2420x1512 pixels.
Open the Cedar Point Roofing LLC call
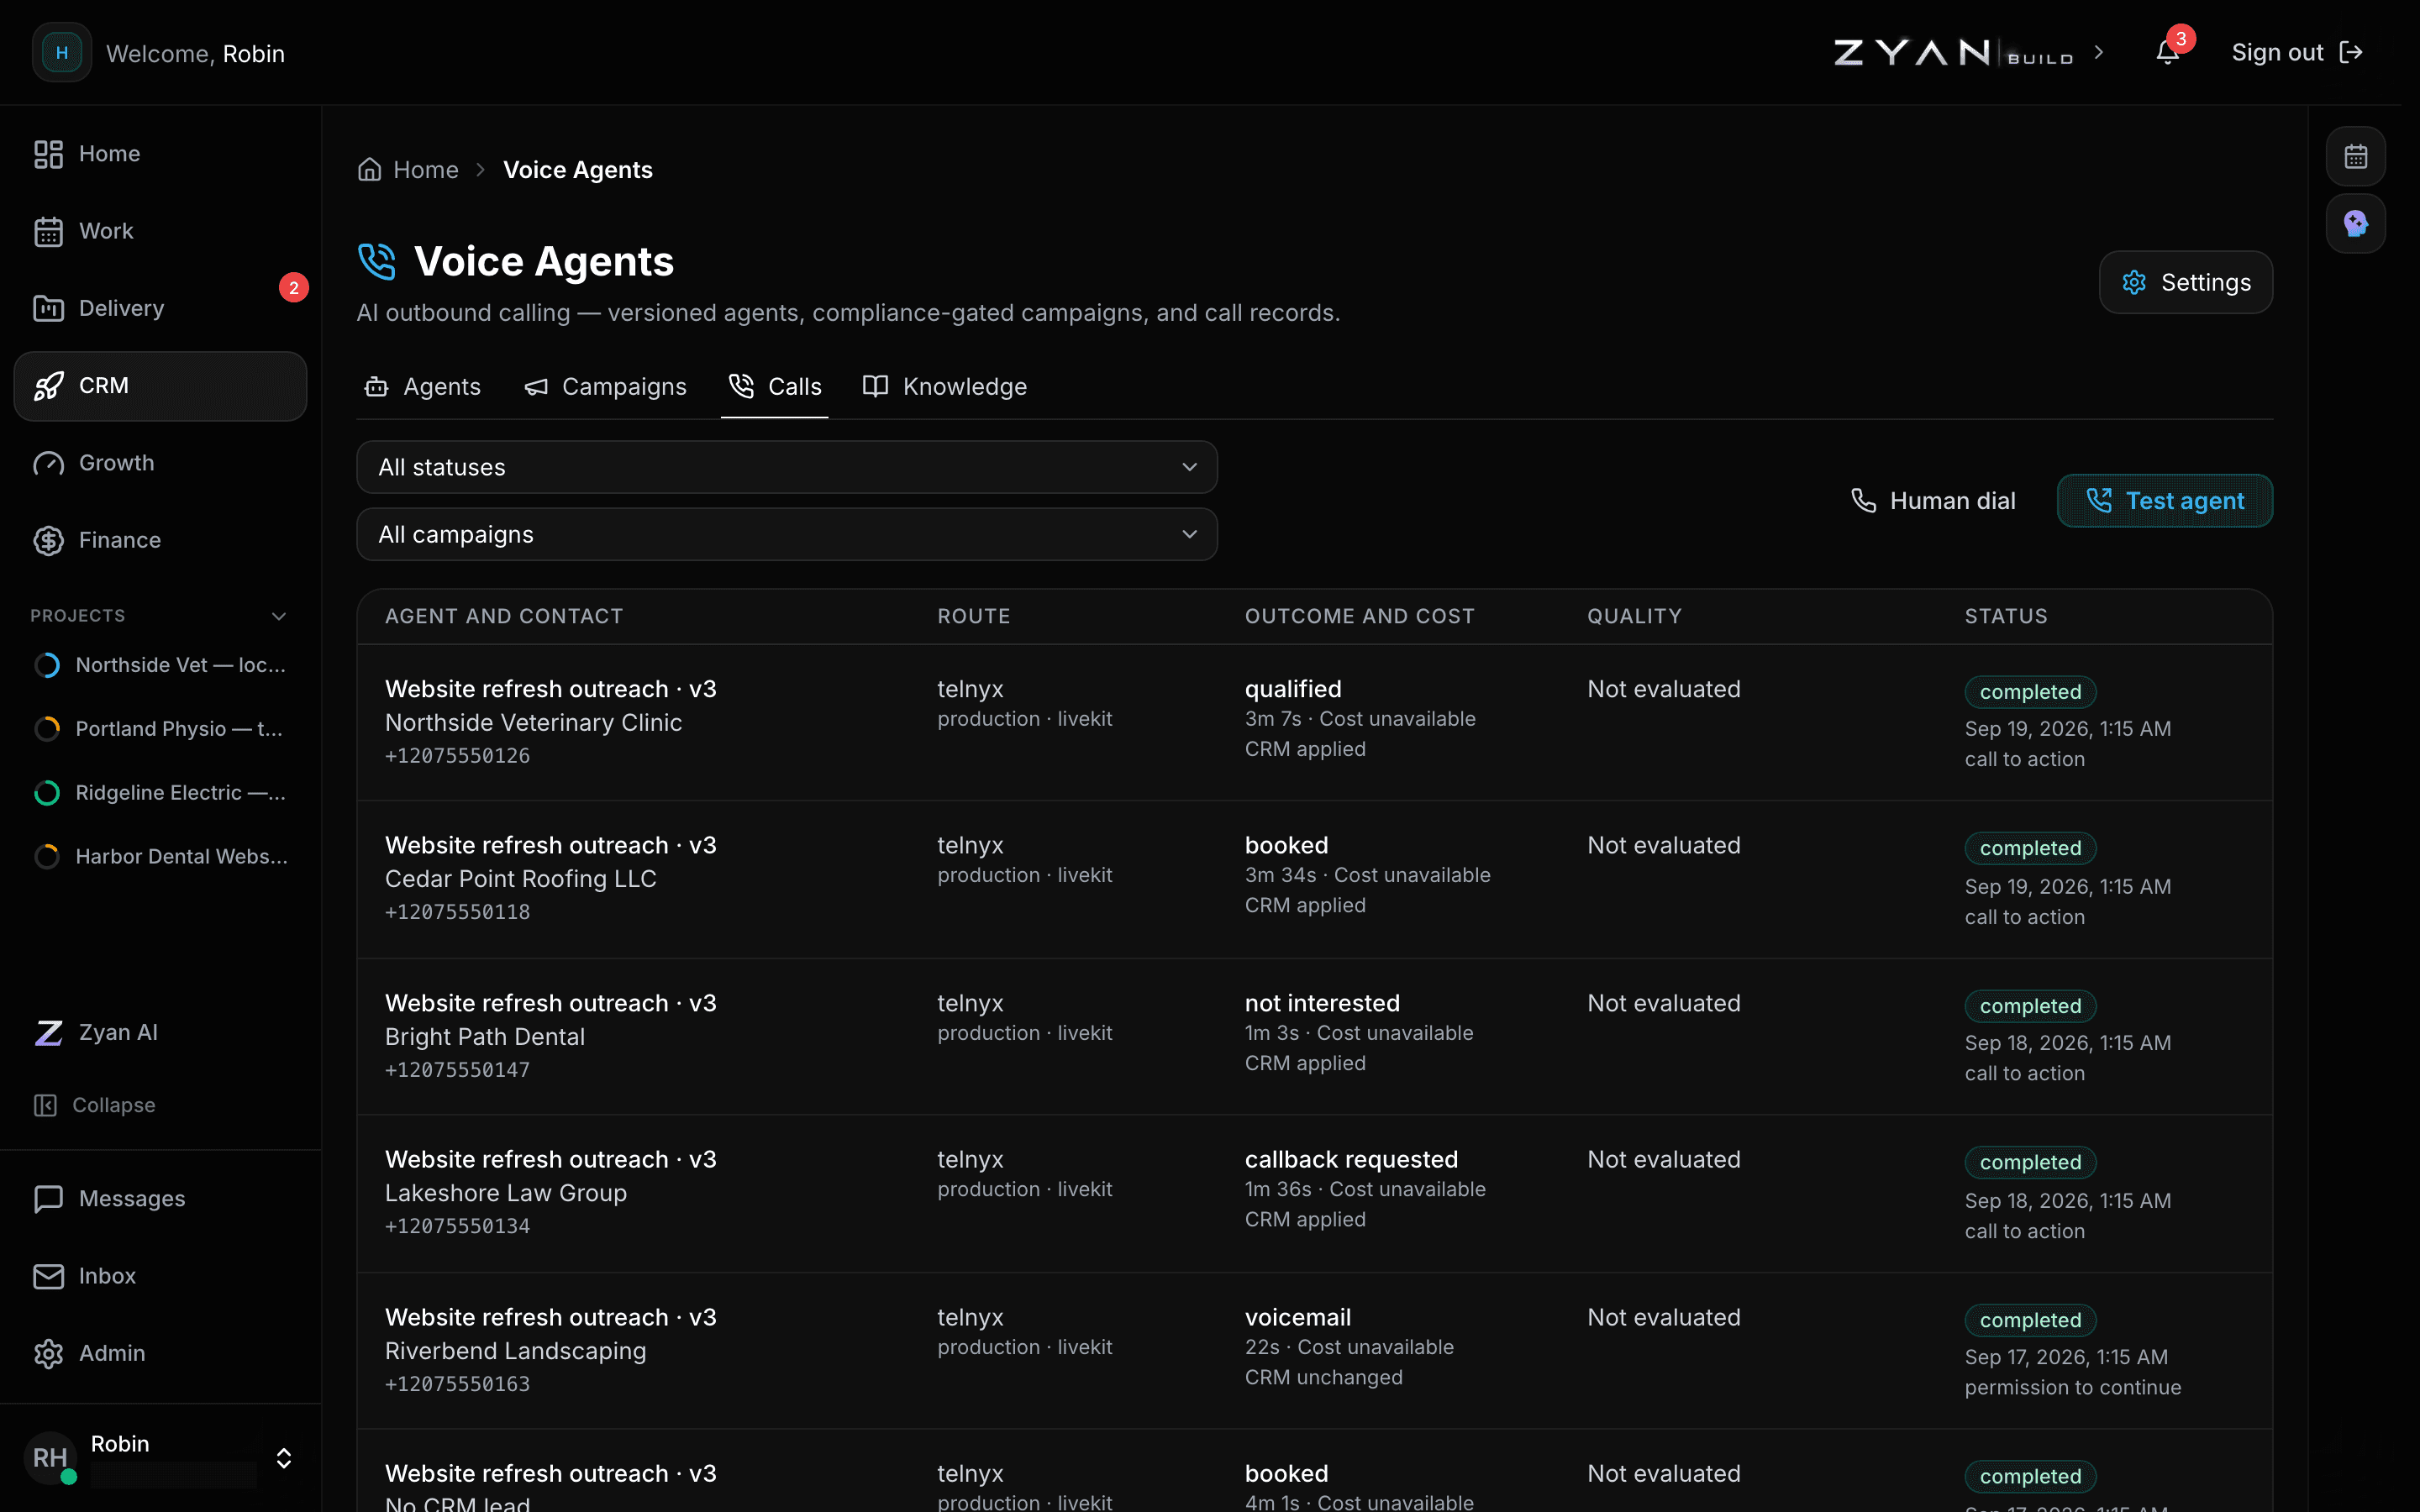[1314, 879]
